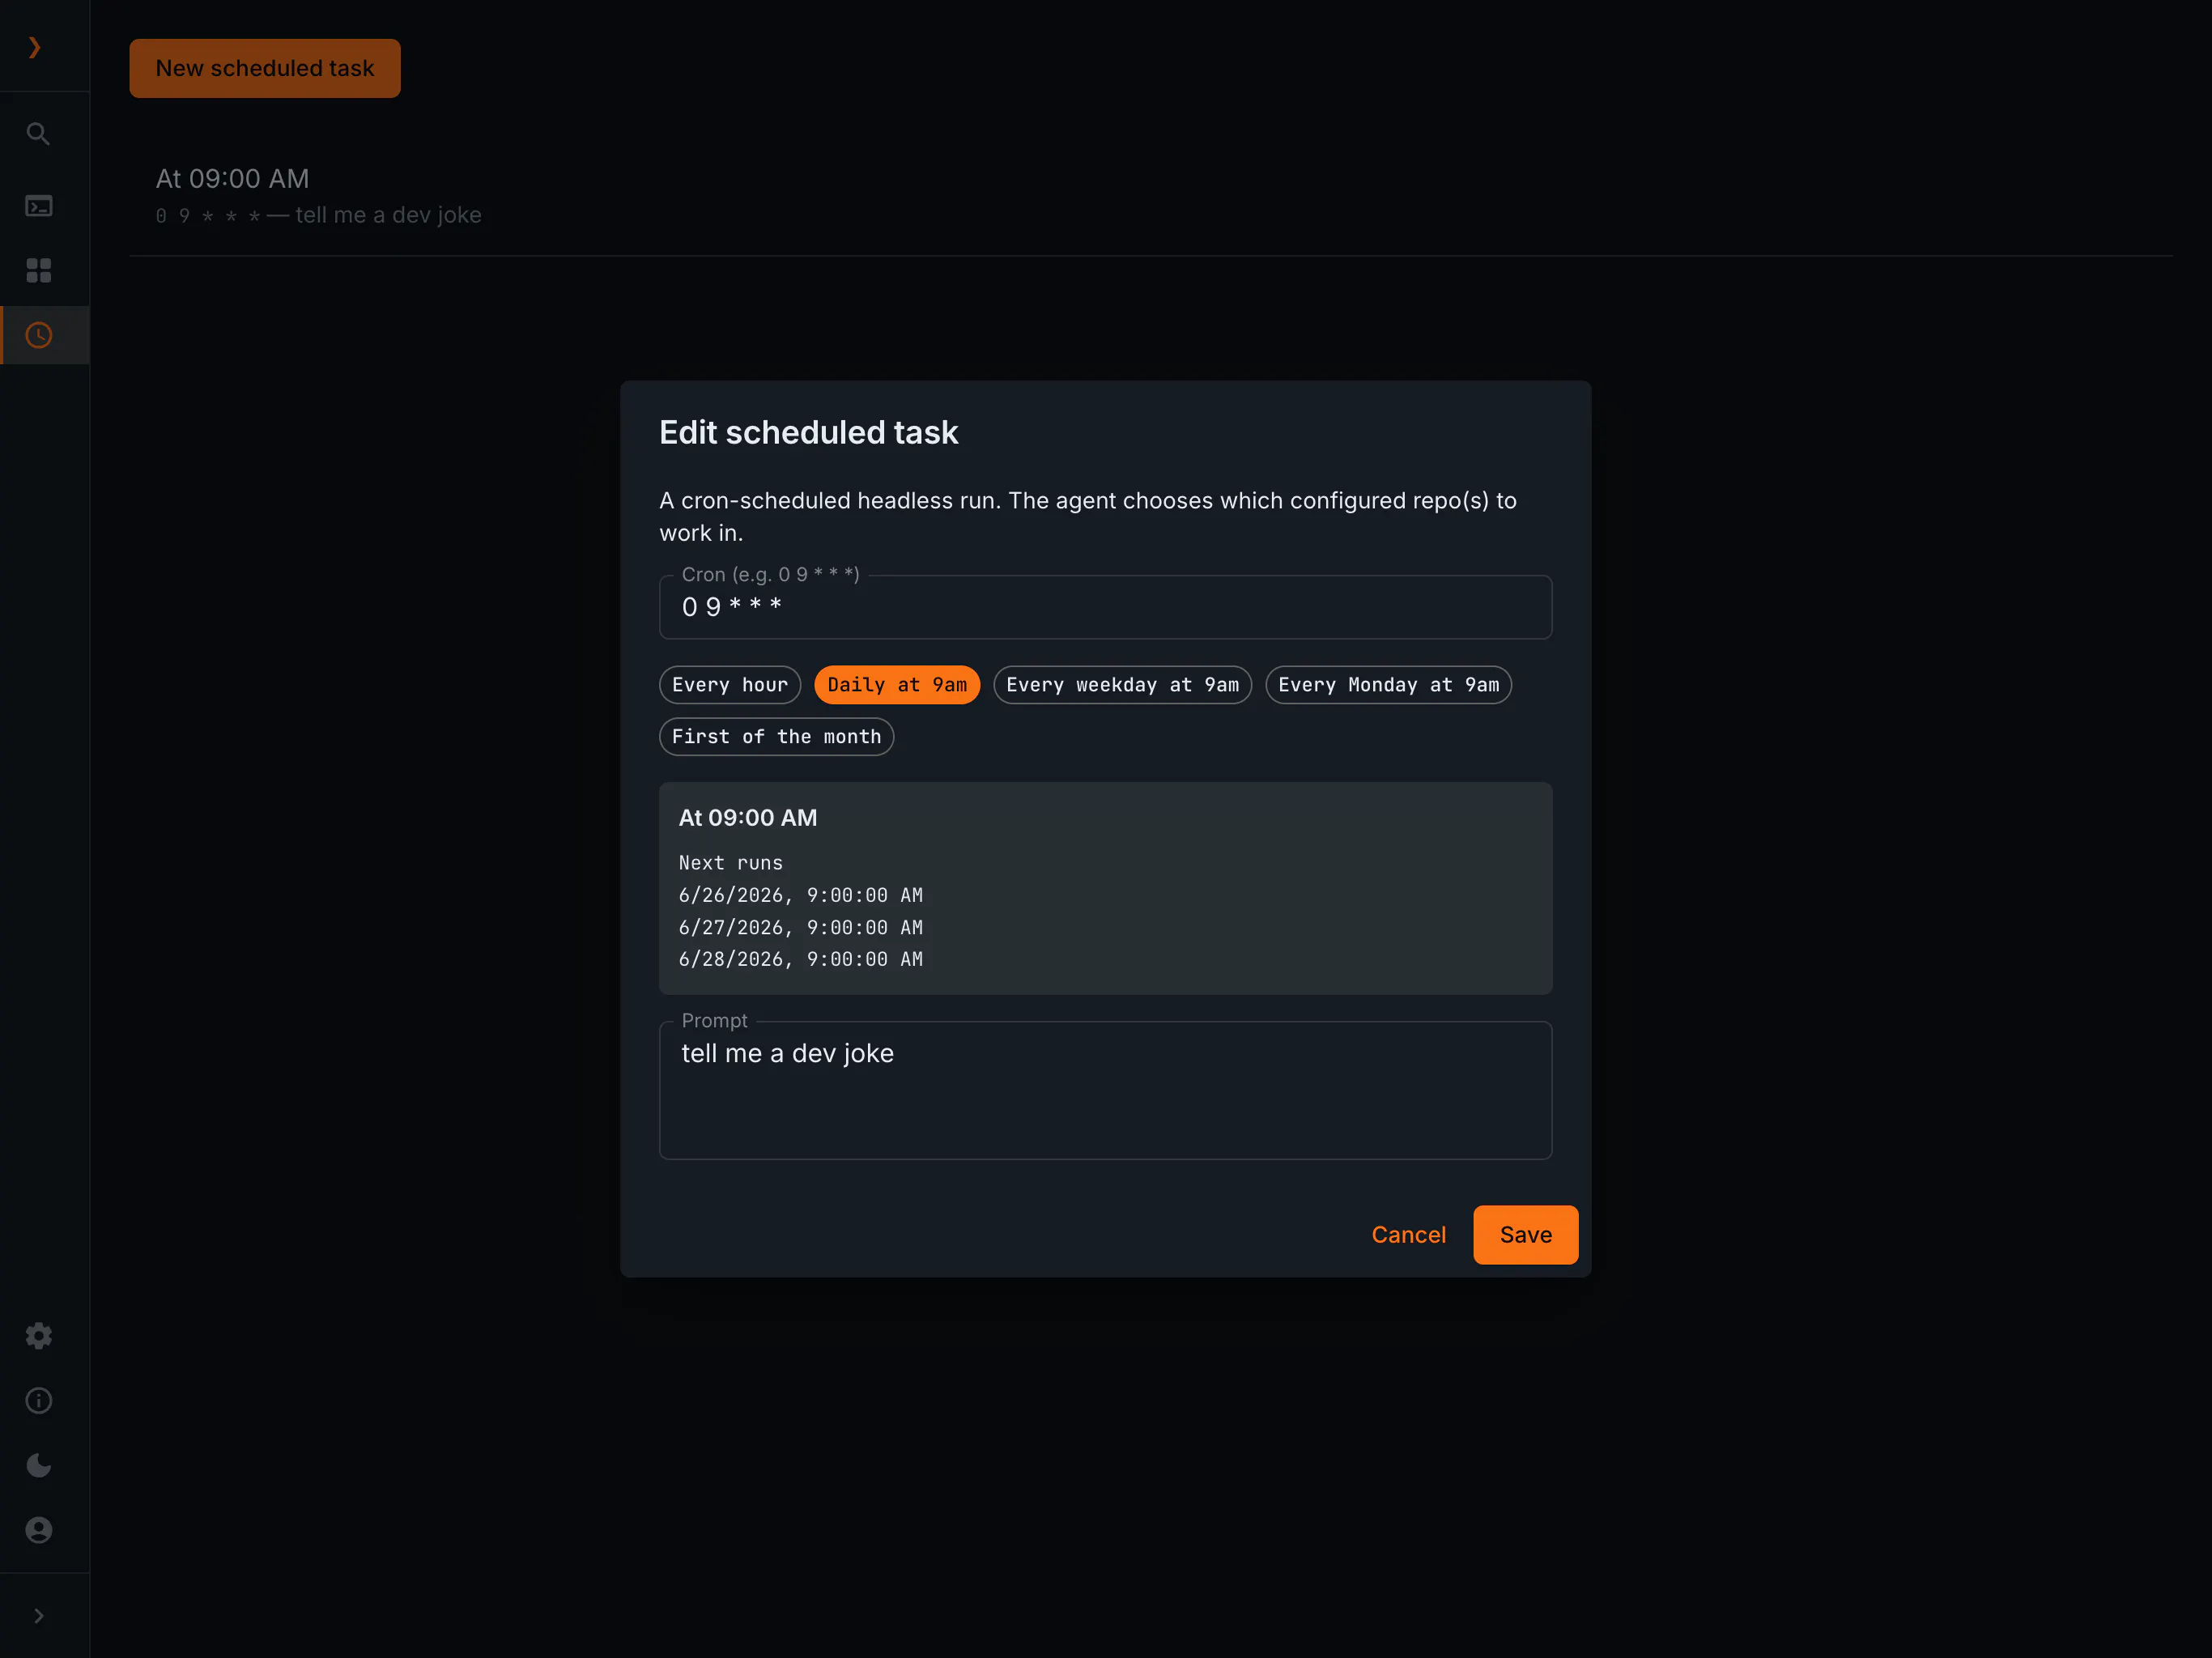This screenshot has width=2212, height=1658.
Task: Expand the sidebar with bottom chevron
Action: click(x=38, y=1616)
